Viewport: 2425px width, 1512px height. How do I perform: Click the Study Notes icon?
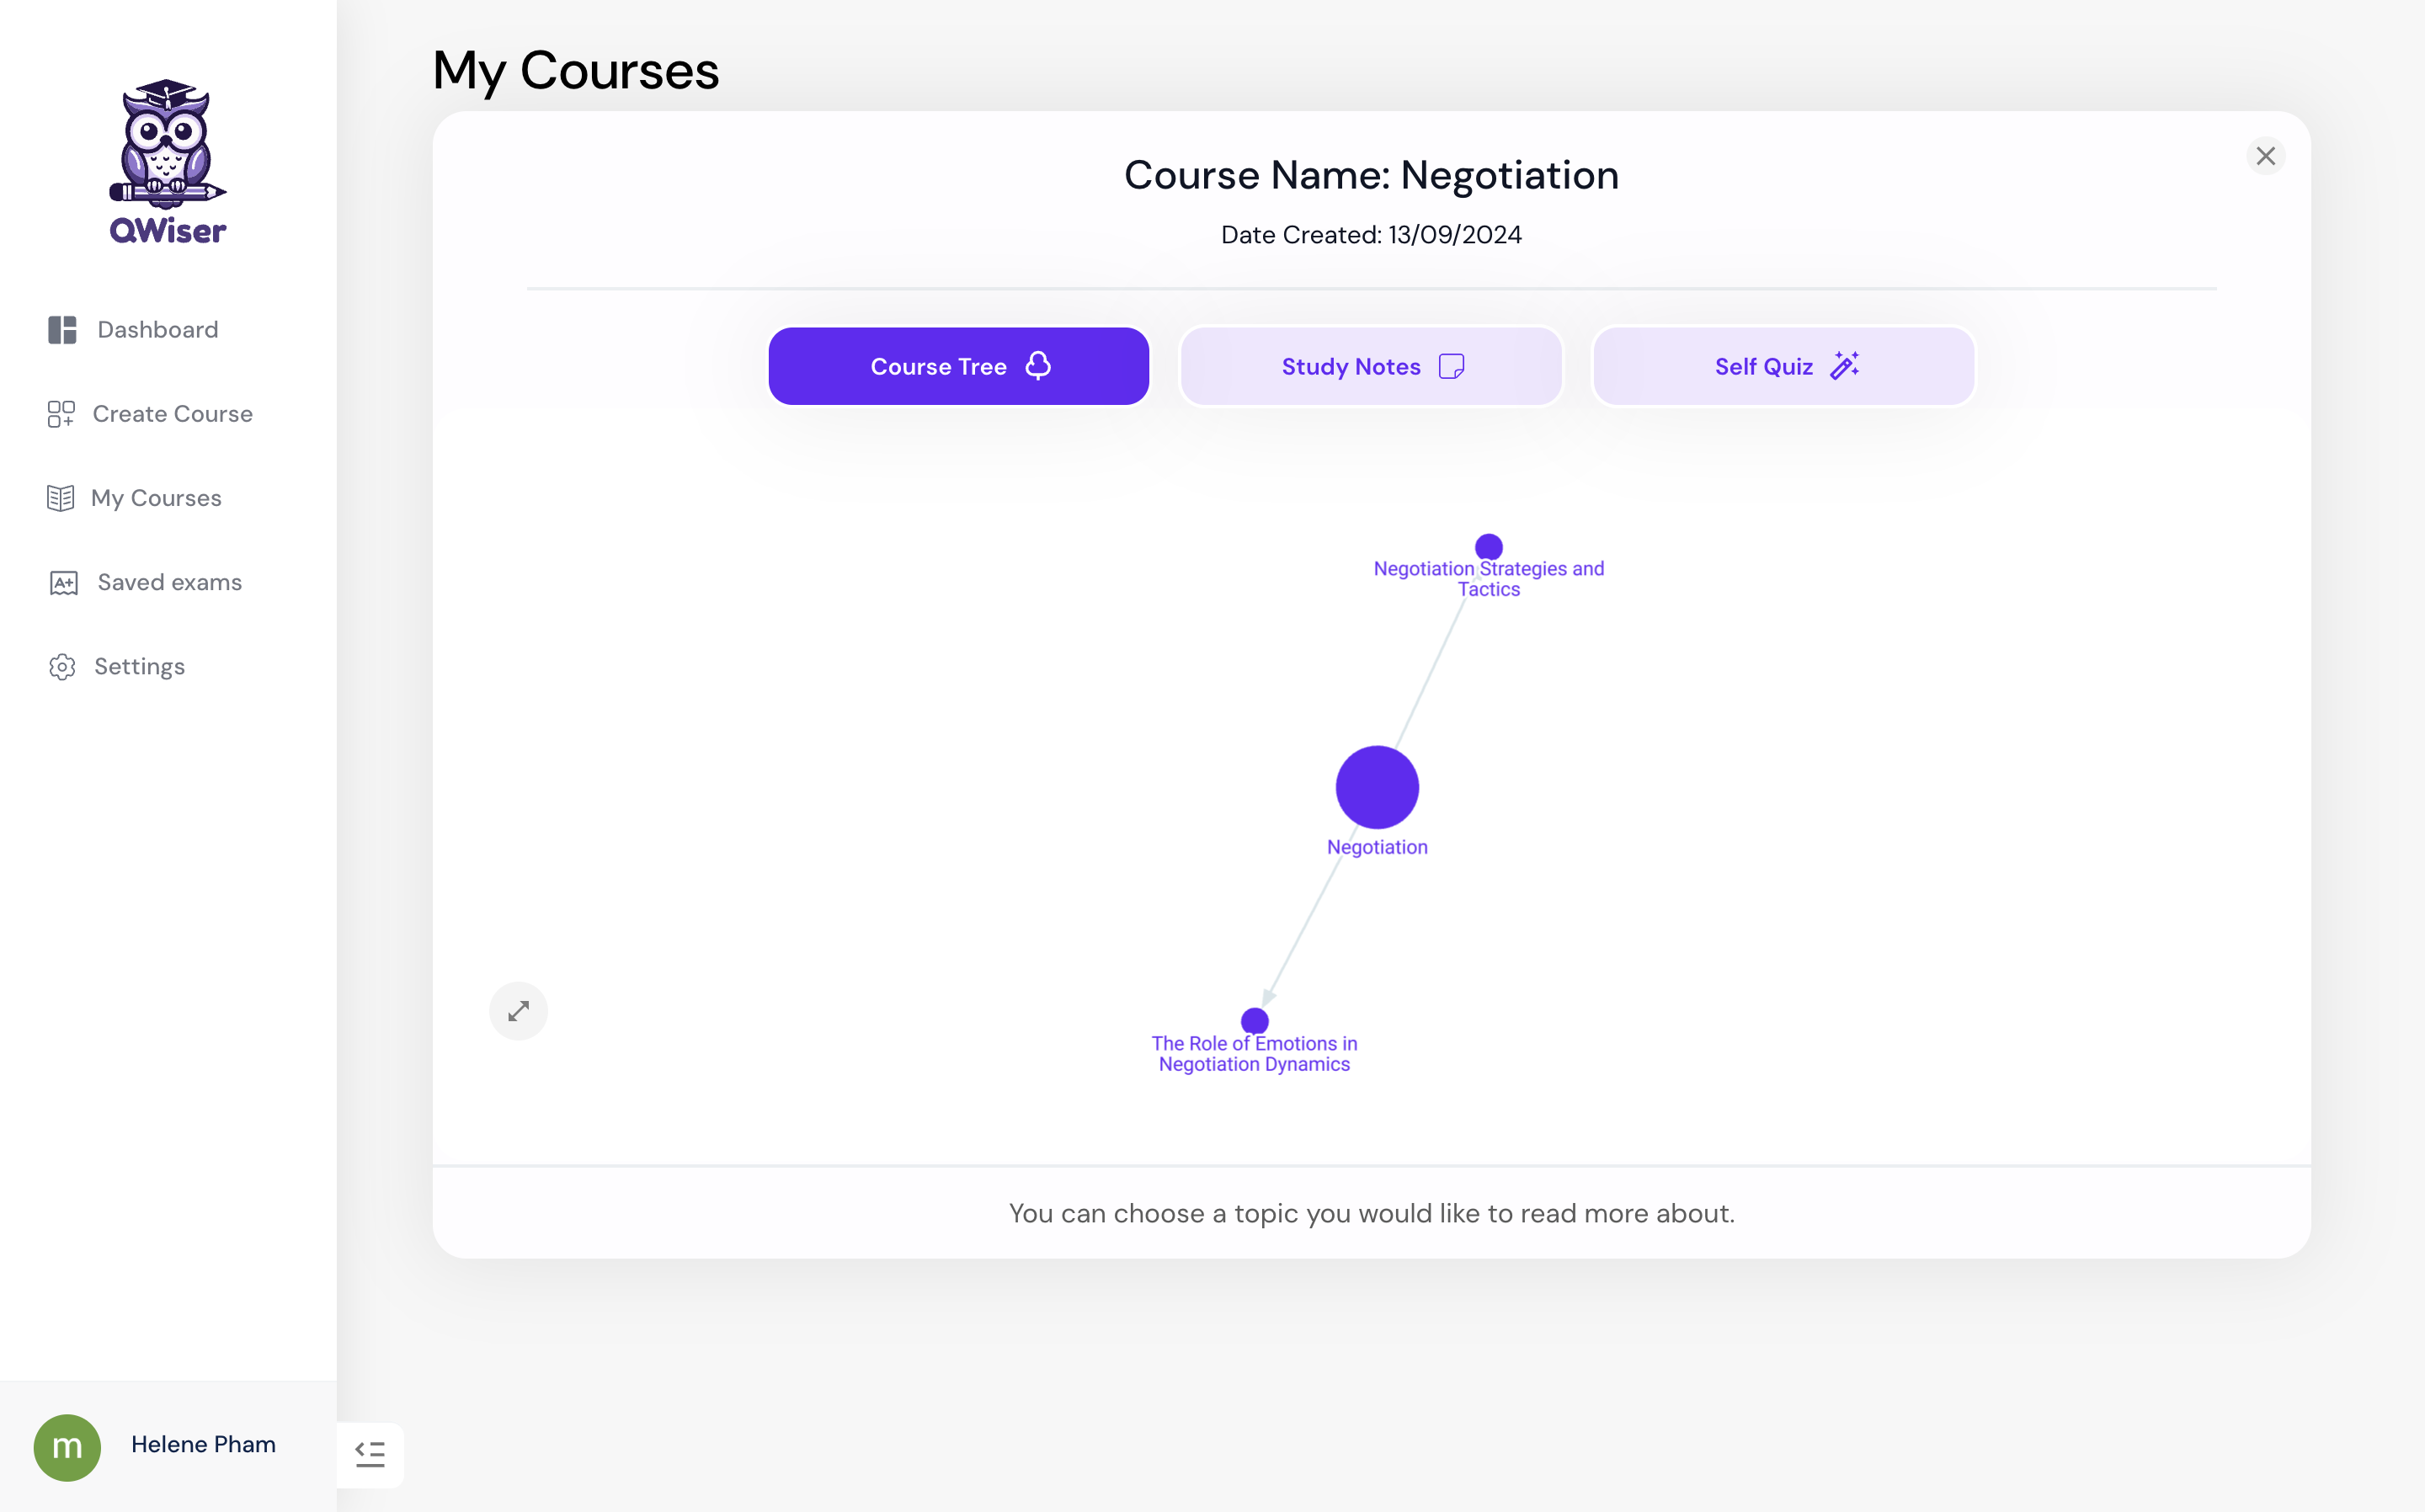[x=1451, y=366]
